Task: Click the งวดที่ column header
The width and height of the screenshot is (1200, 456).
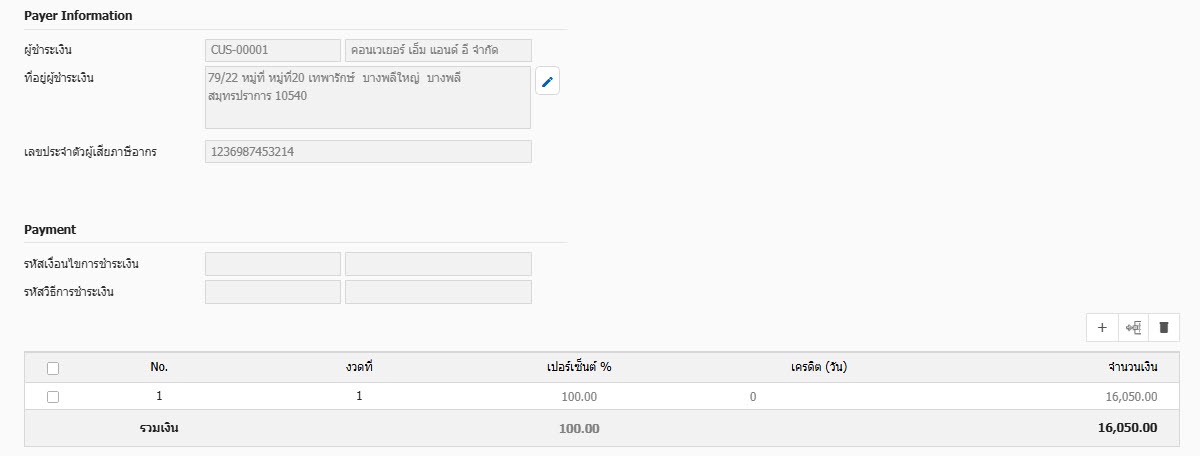Action: point(358,367)
